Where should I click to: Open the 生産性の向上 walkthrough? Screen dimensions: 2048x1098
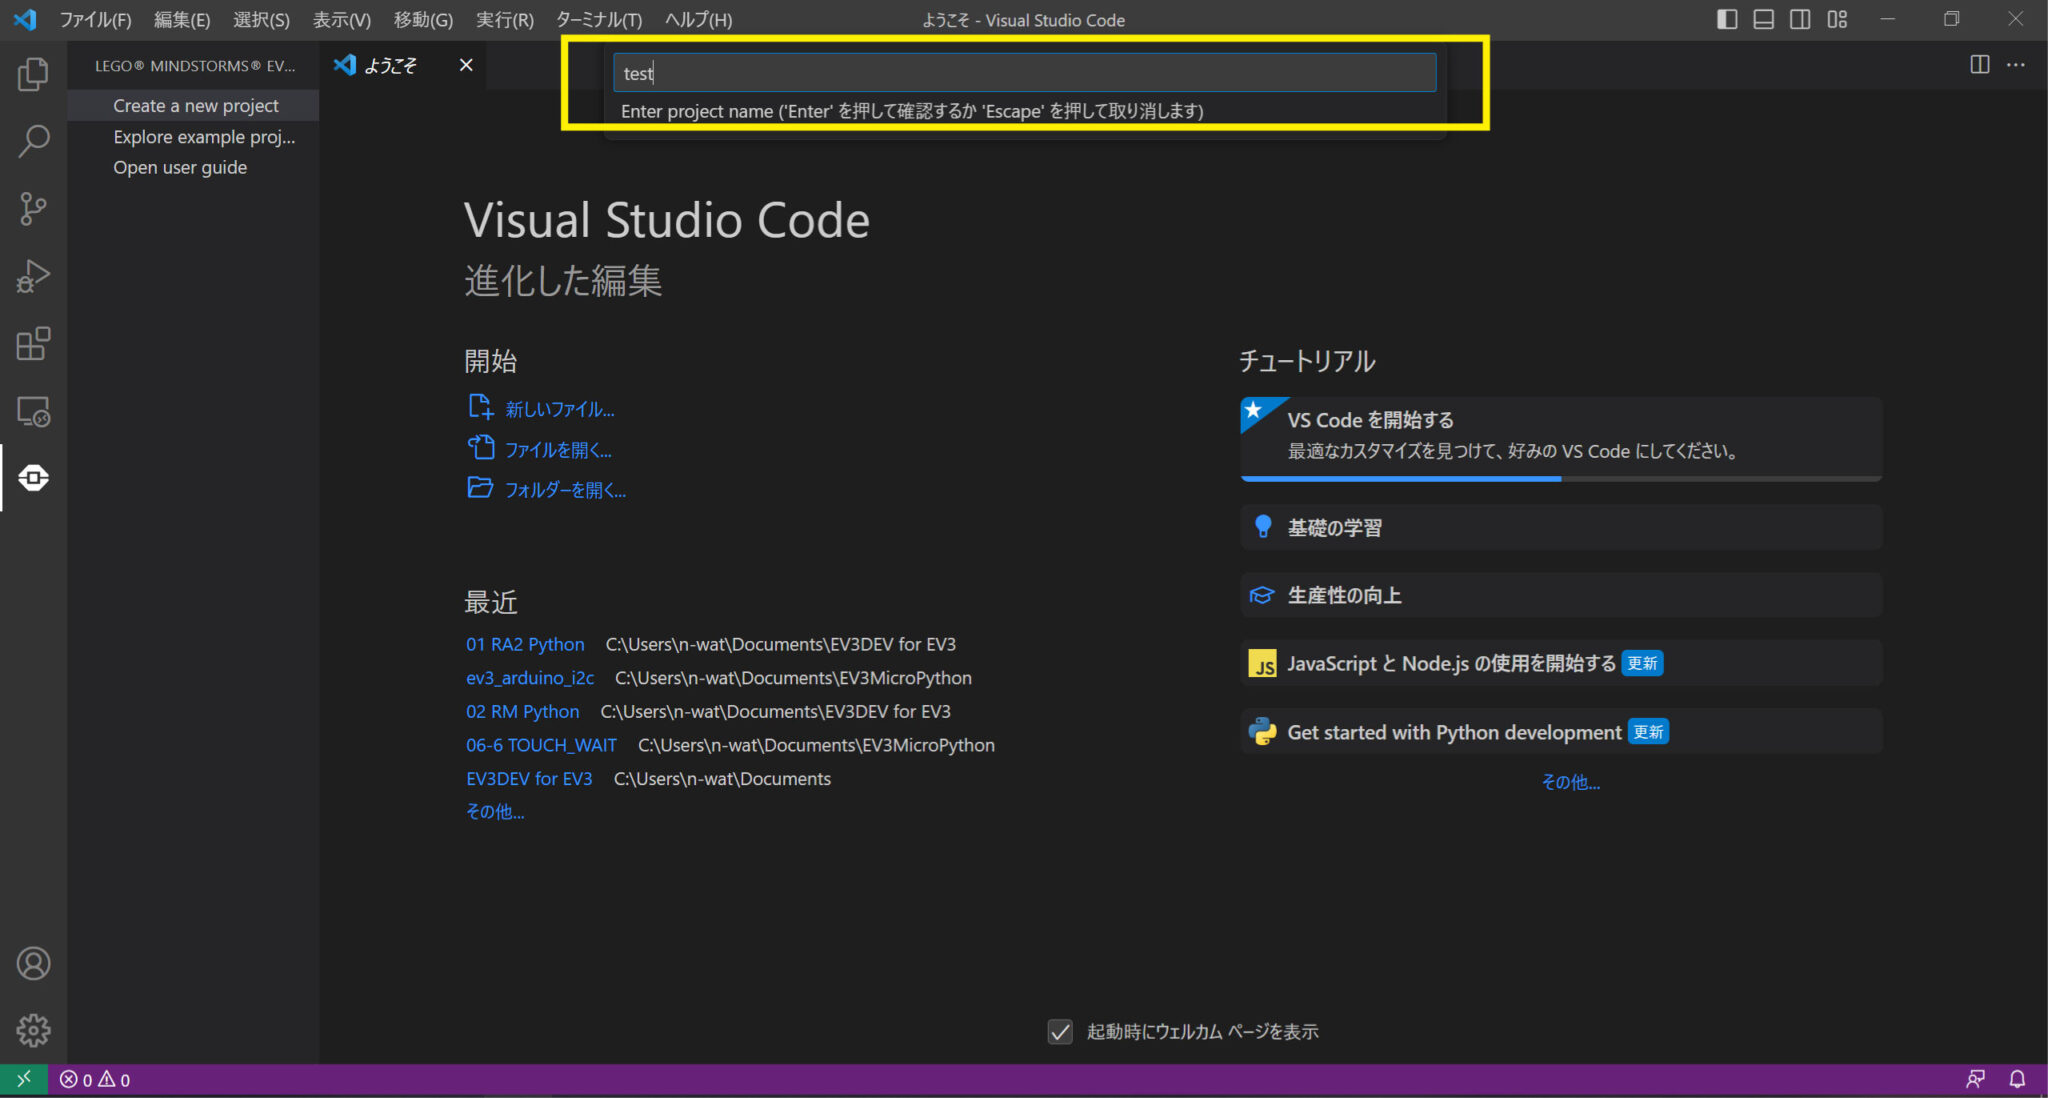coord(1561,595)
